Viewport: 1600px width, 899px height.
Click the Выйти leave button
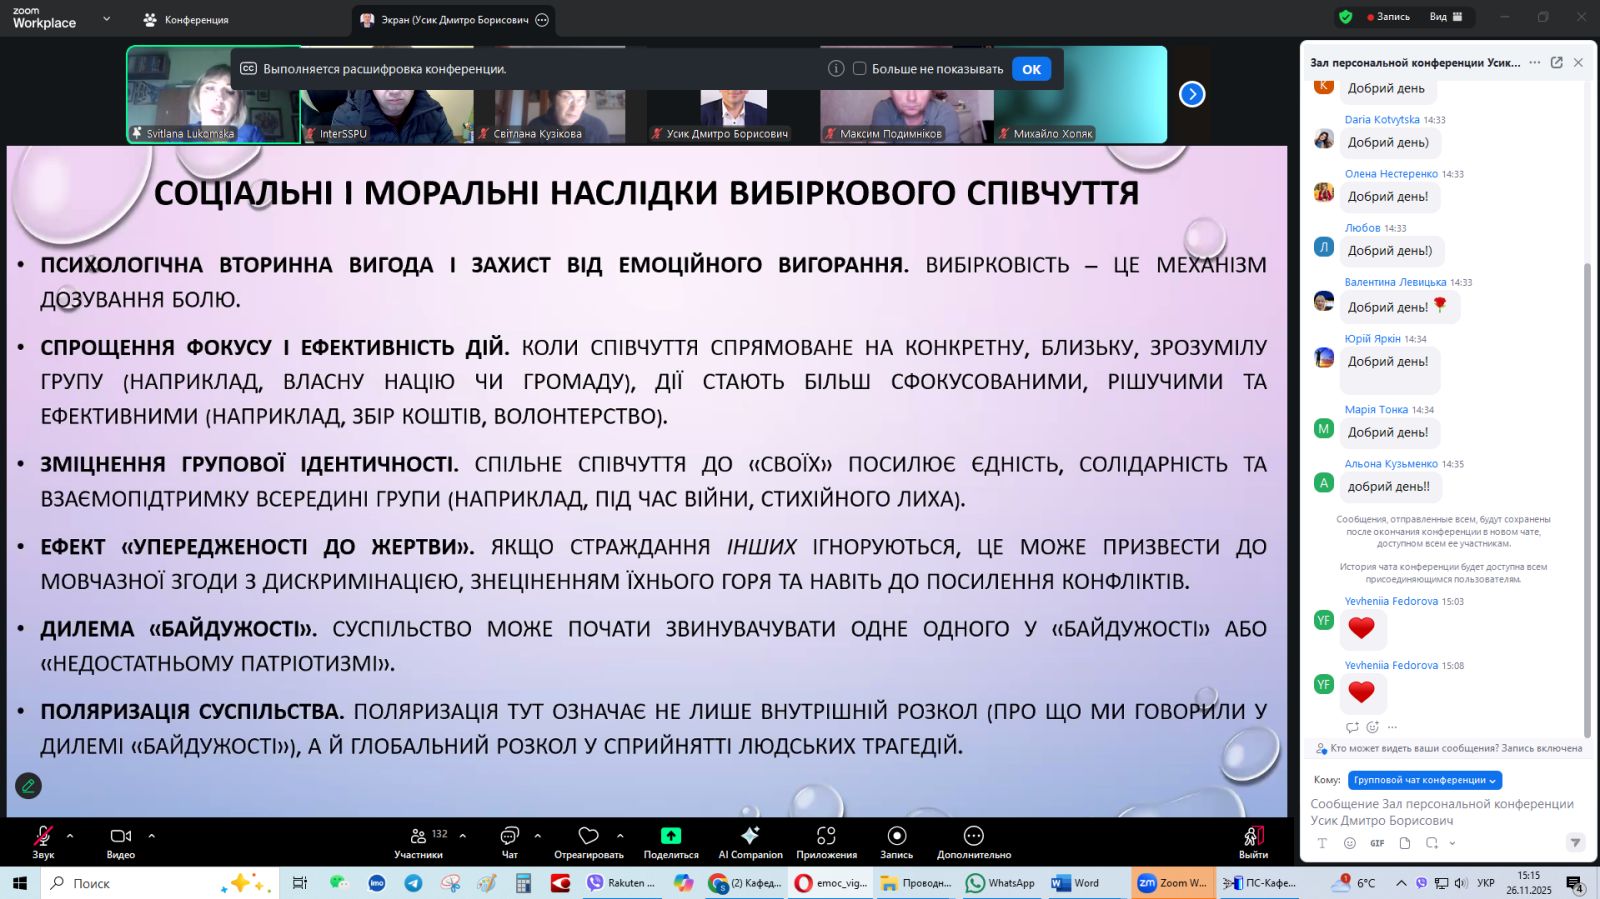pyautogui.click(x=1253, y=839)
